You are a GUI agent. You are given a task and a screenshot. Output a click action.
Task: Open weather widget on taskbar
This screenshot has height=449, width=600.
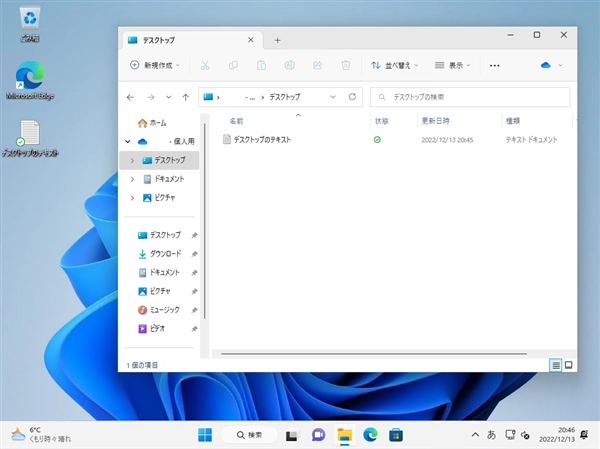click(41, 434)
